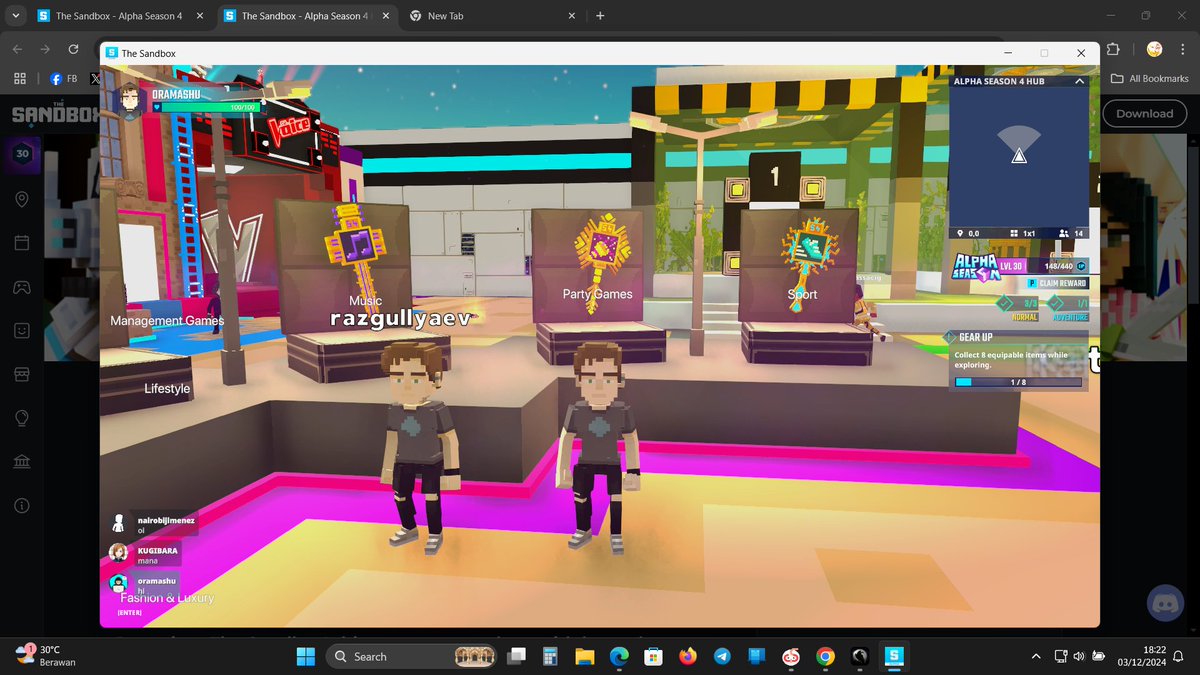Open the map pin icon in Sandbox sidebar
The image size is (1200, 675).
coord(22,200)
